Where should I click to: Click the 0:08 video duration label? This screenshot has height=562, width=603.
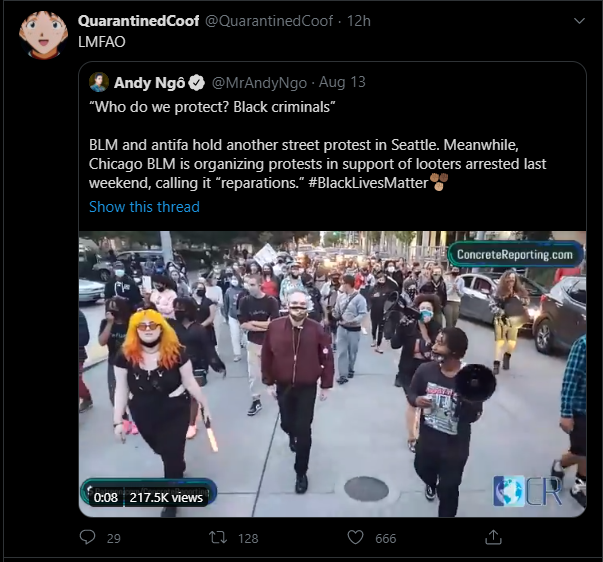[x=105, y=497]
